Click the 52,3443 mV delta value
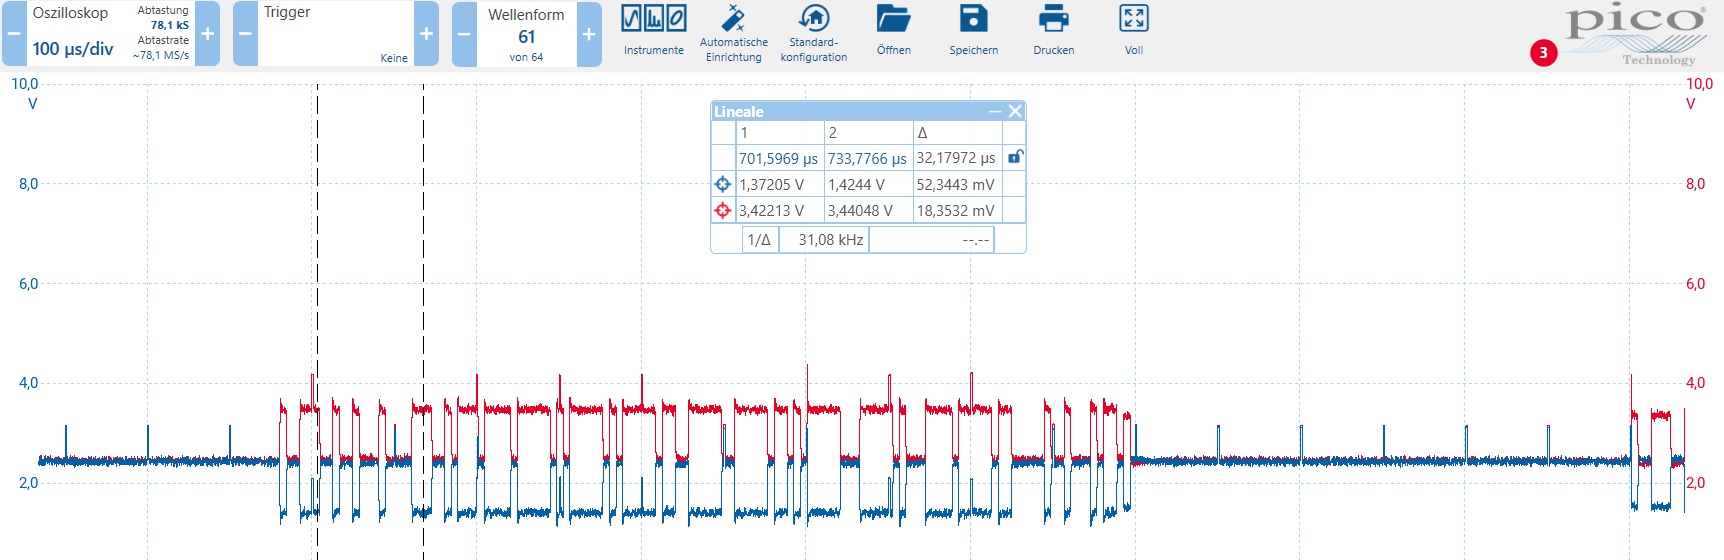Image resolution: width=1724 pixels, height=560 pixels. (x=955, y=184)
